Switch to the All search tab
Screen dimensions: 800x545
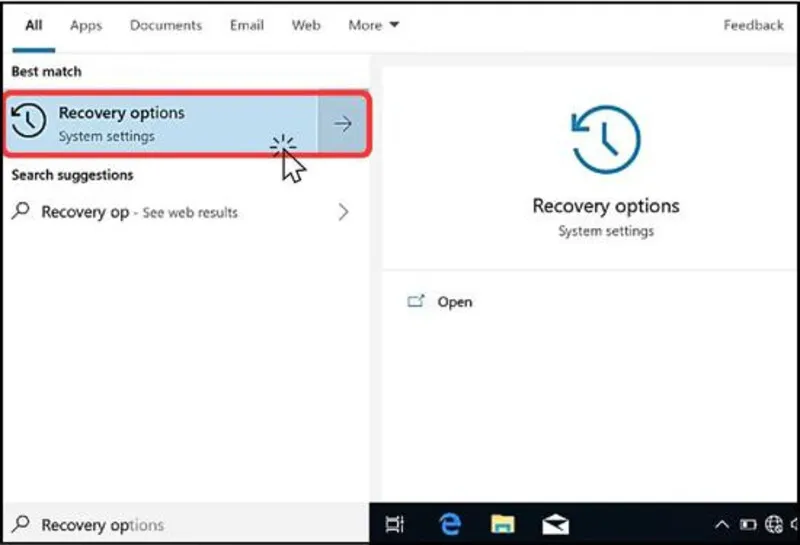point(34,25)
